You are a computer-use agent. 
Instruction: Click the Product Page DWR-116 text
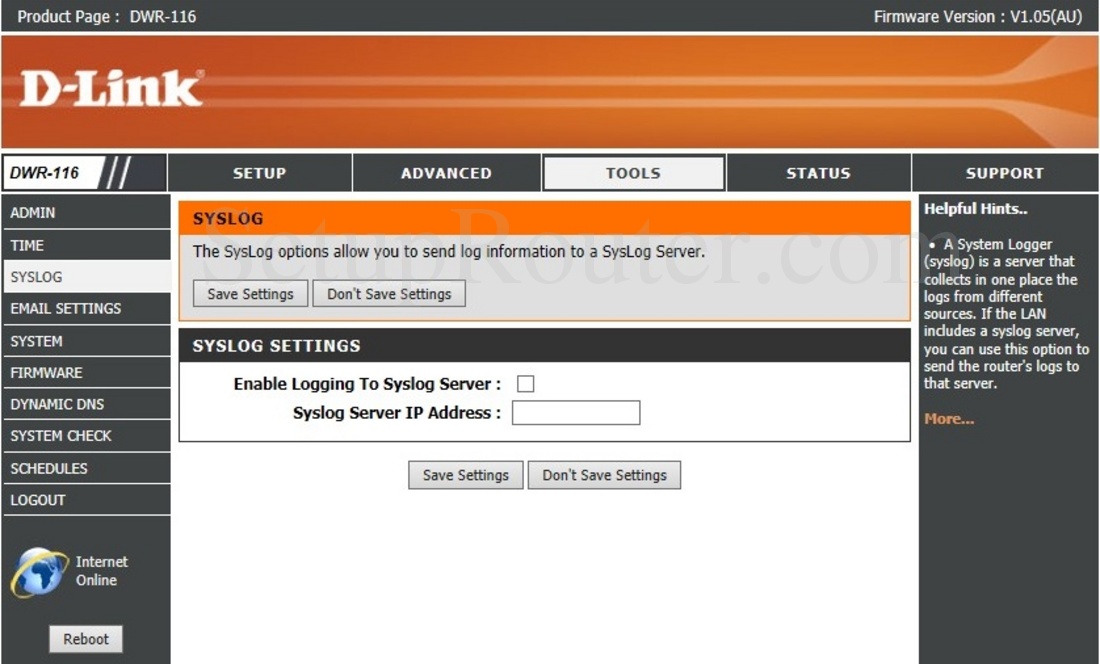click(x=107, y=17)
